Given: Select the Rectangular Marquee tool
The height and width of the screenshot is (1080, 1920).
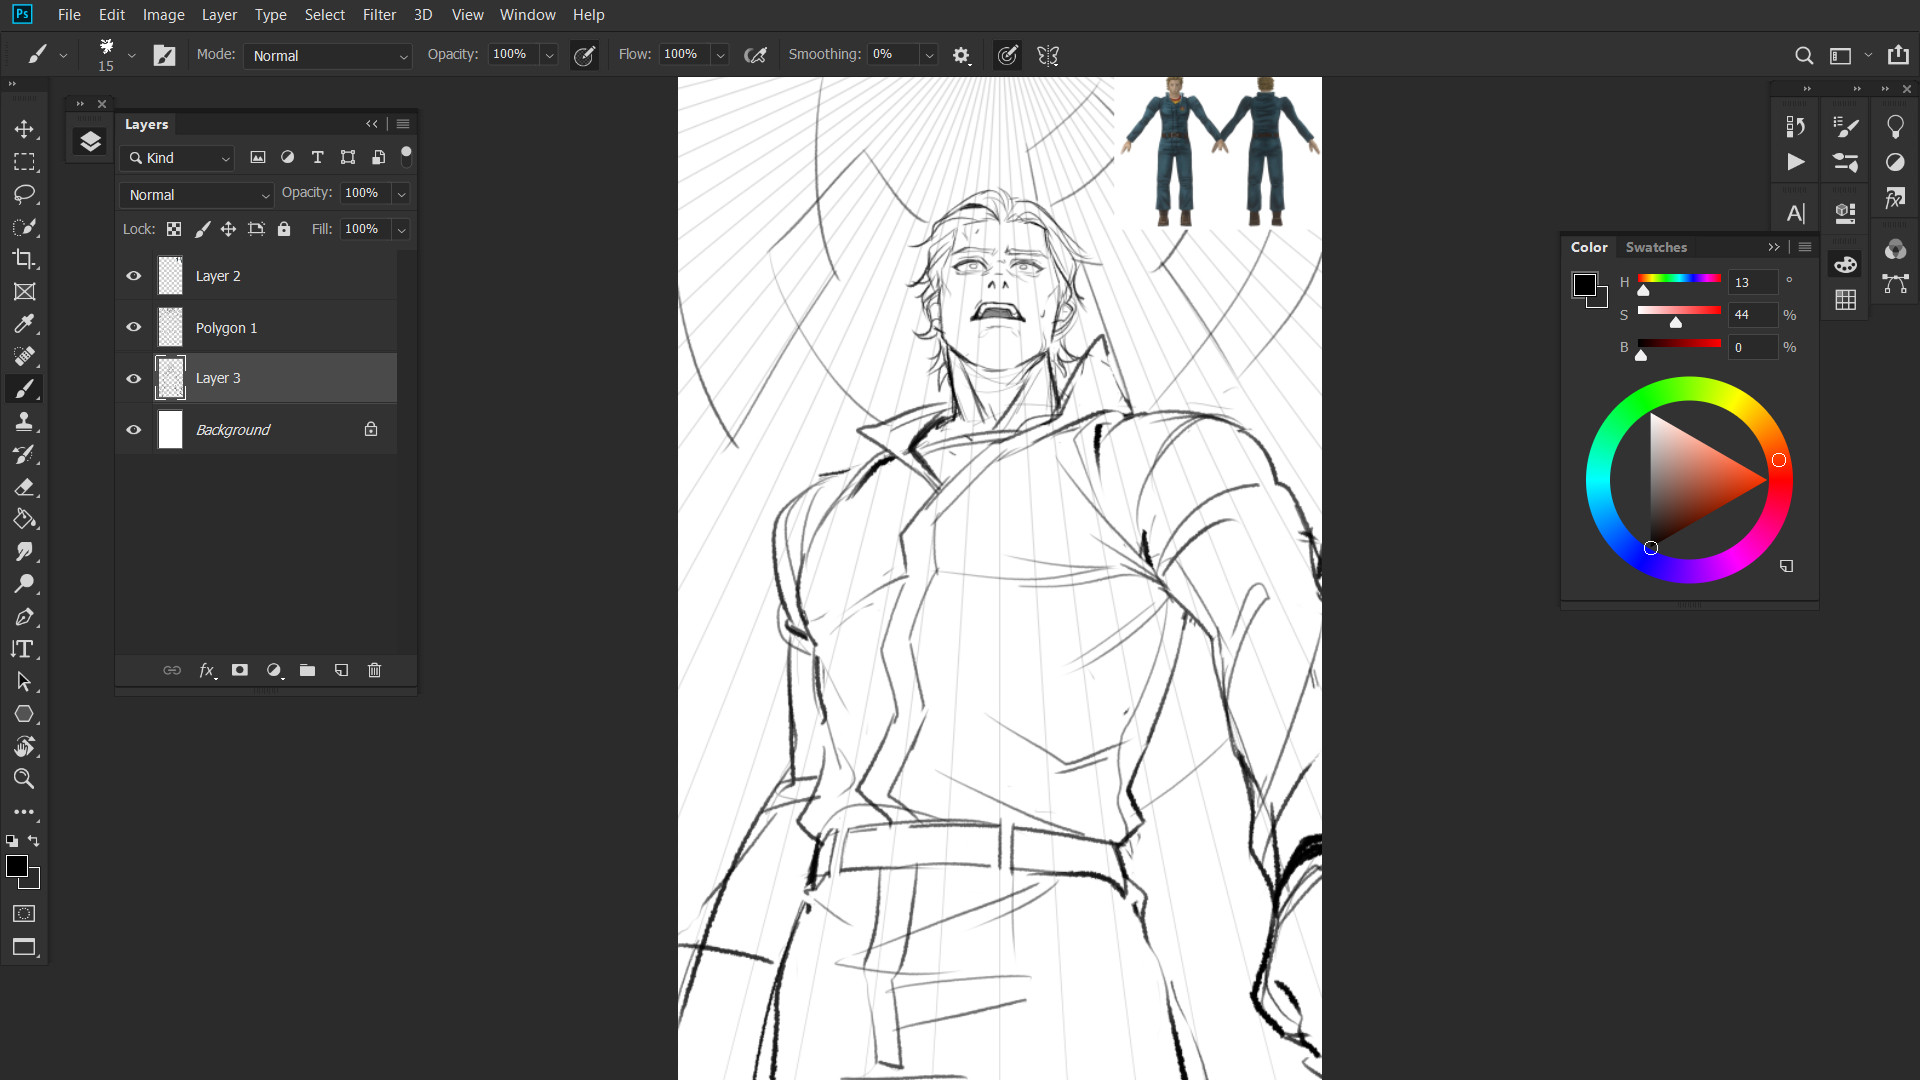Looking at the screenshot, I should click(x=24, y=162).
